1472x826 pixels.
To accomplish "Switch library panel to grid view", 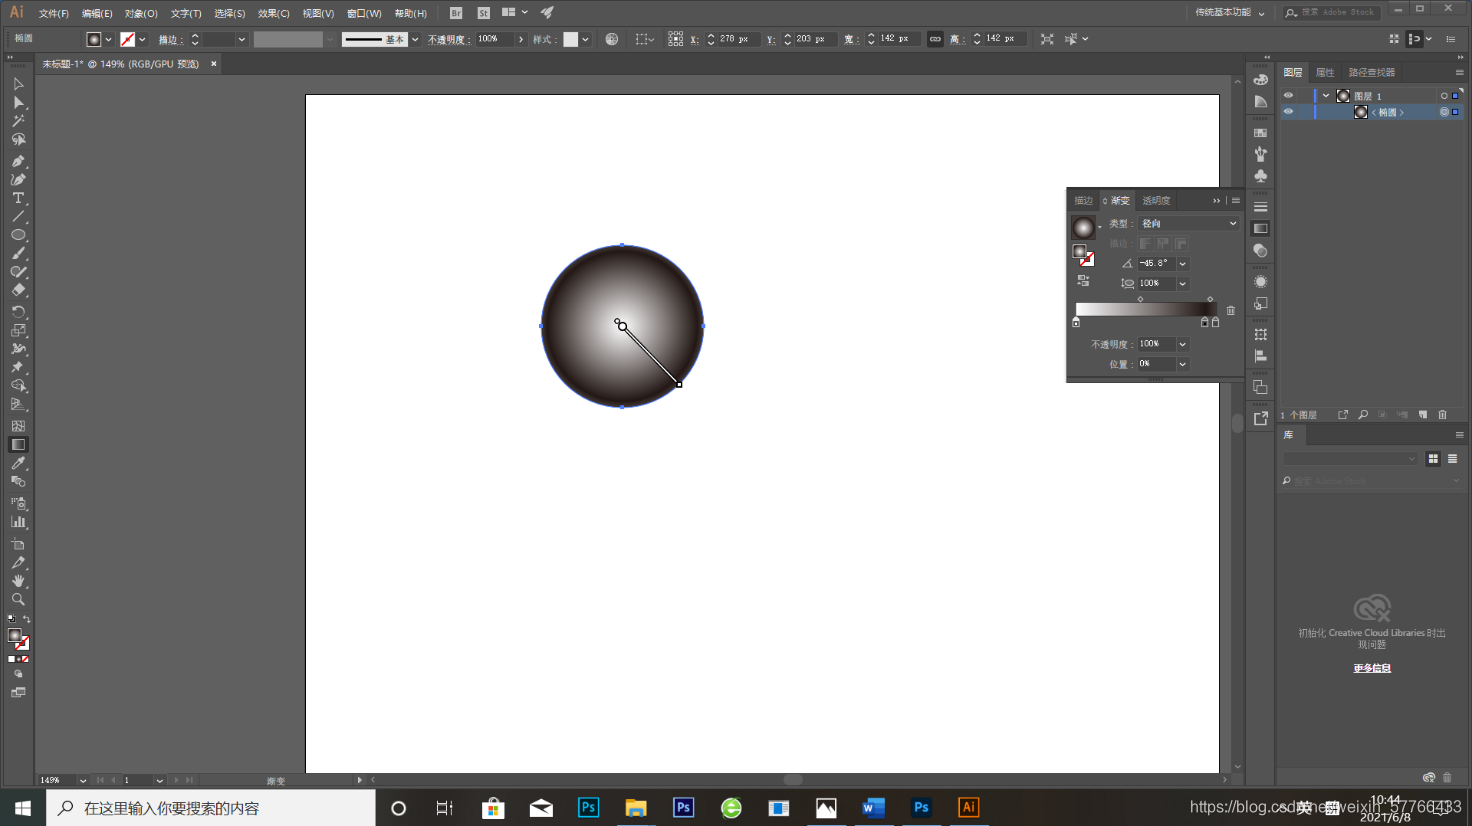I will click(x=1433, y=458).
